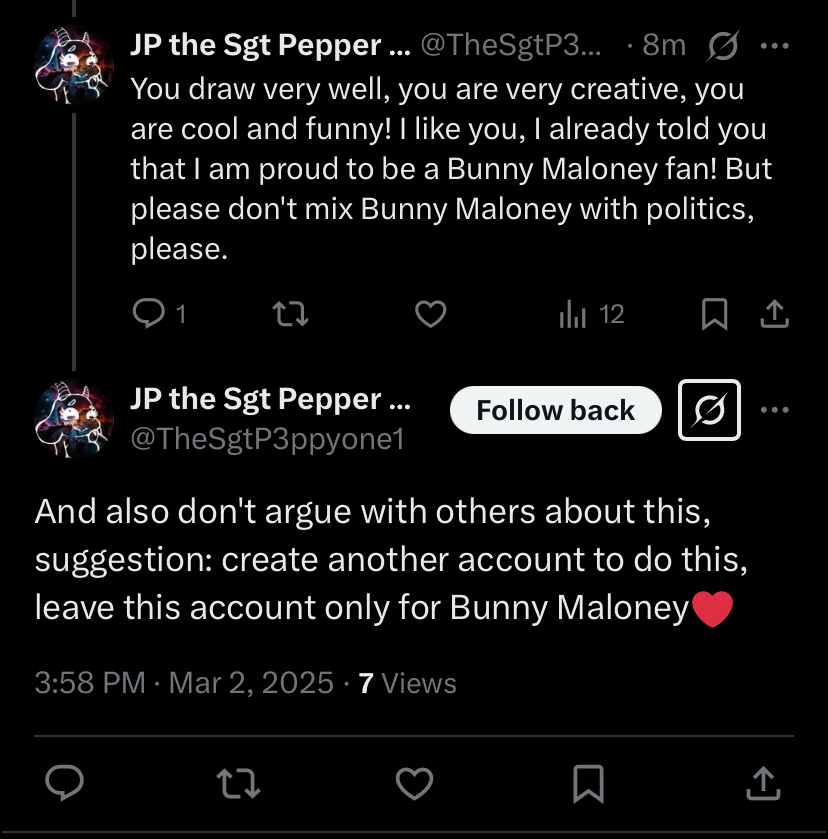Like the first tweet with heart icon
Viewport: 828px width, 839px height.
pos(430,315)
